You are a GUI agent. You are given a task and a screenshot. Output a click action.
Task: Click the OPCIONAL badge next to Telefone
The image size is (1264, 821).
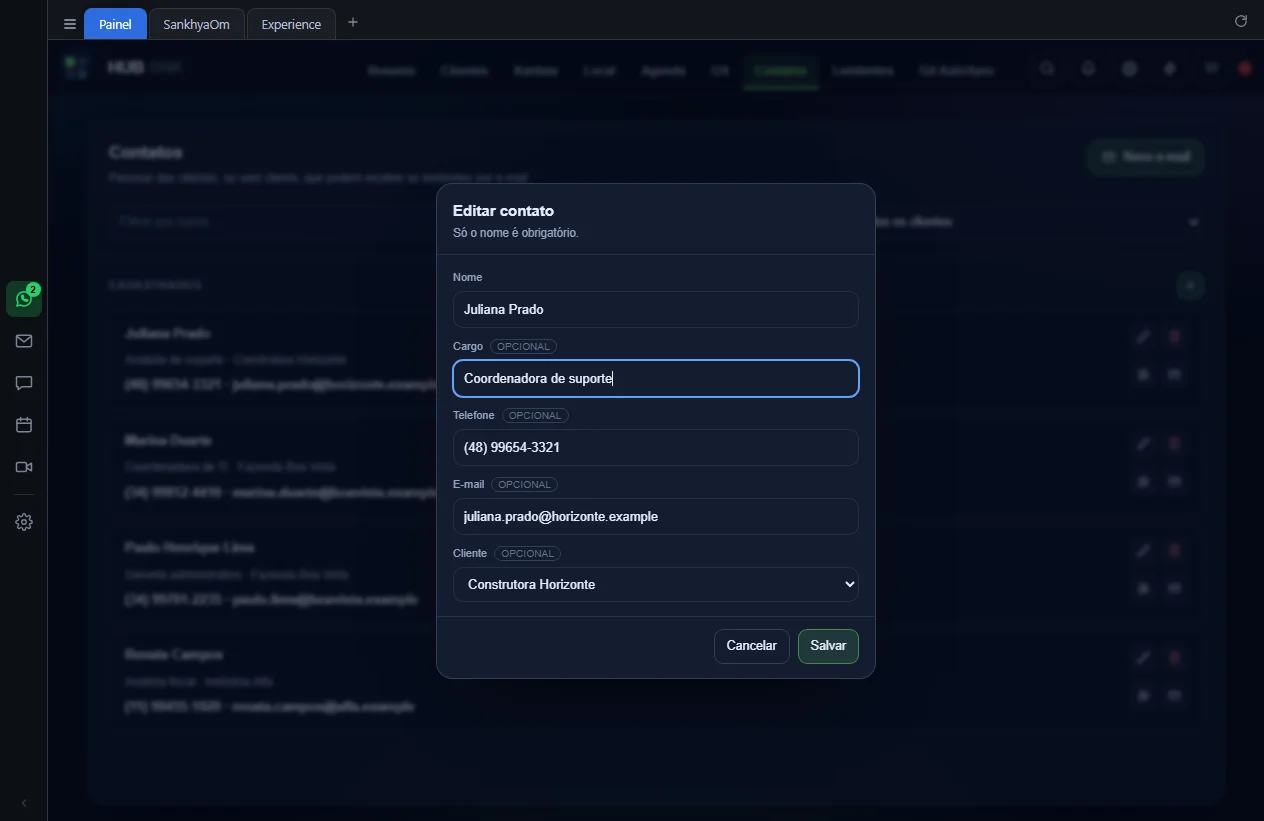[x=535, y=415]
